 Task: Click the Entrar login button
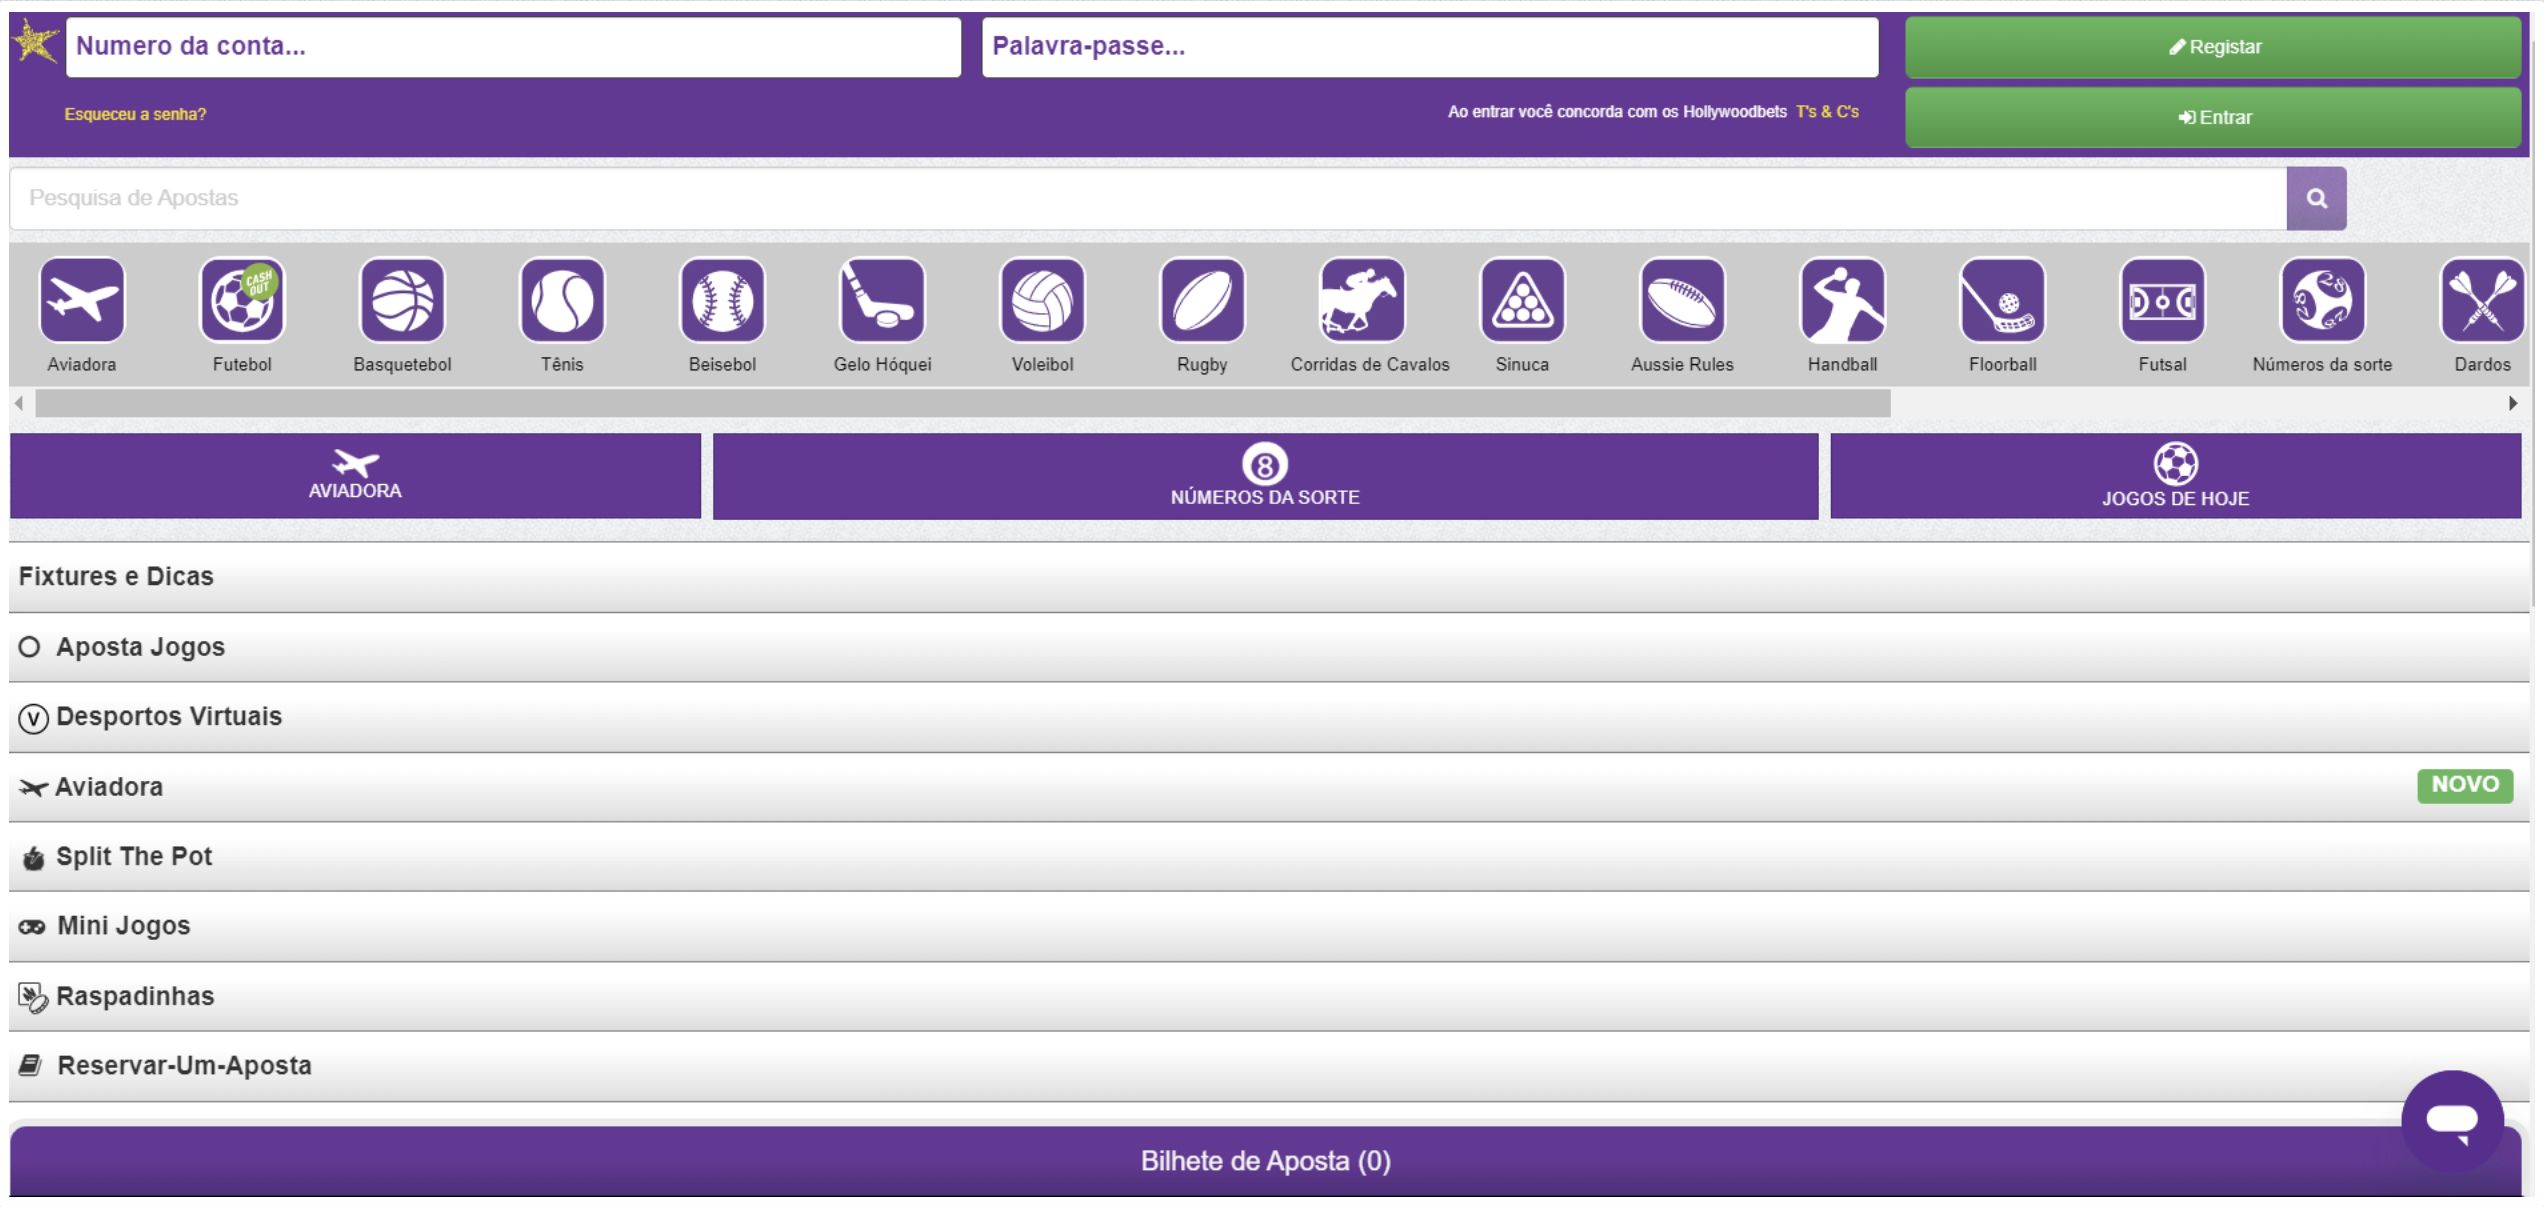pos(2212,117)
